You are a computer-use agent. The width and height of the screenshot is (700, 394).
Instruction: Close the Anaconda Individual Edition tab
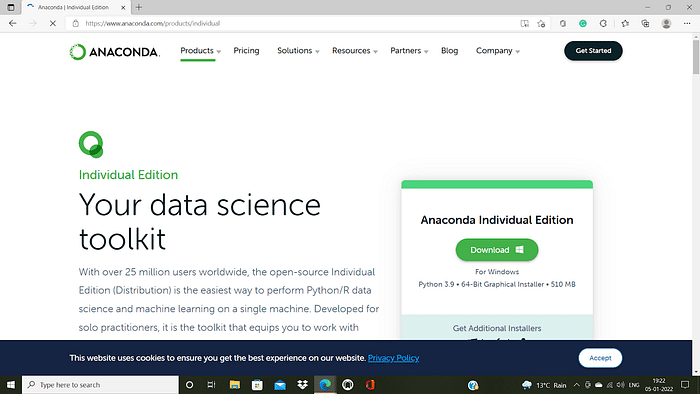[x=123, y=7]
